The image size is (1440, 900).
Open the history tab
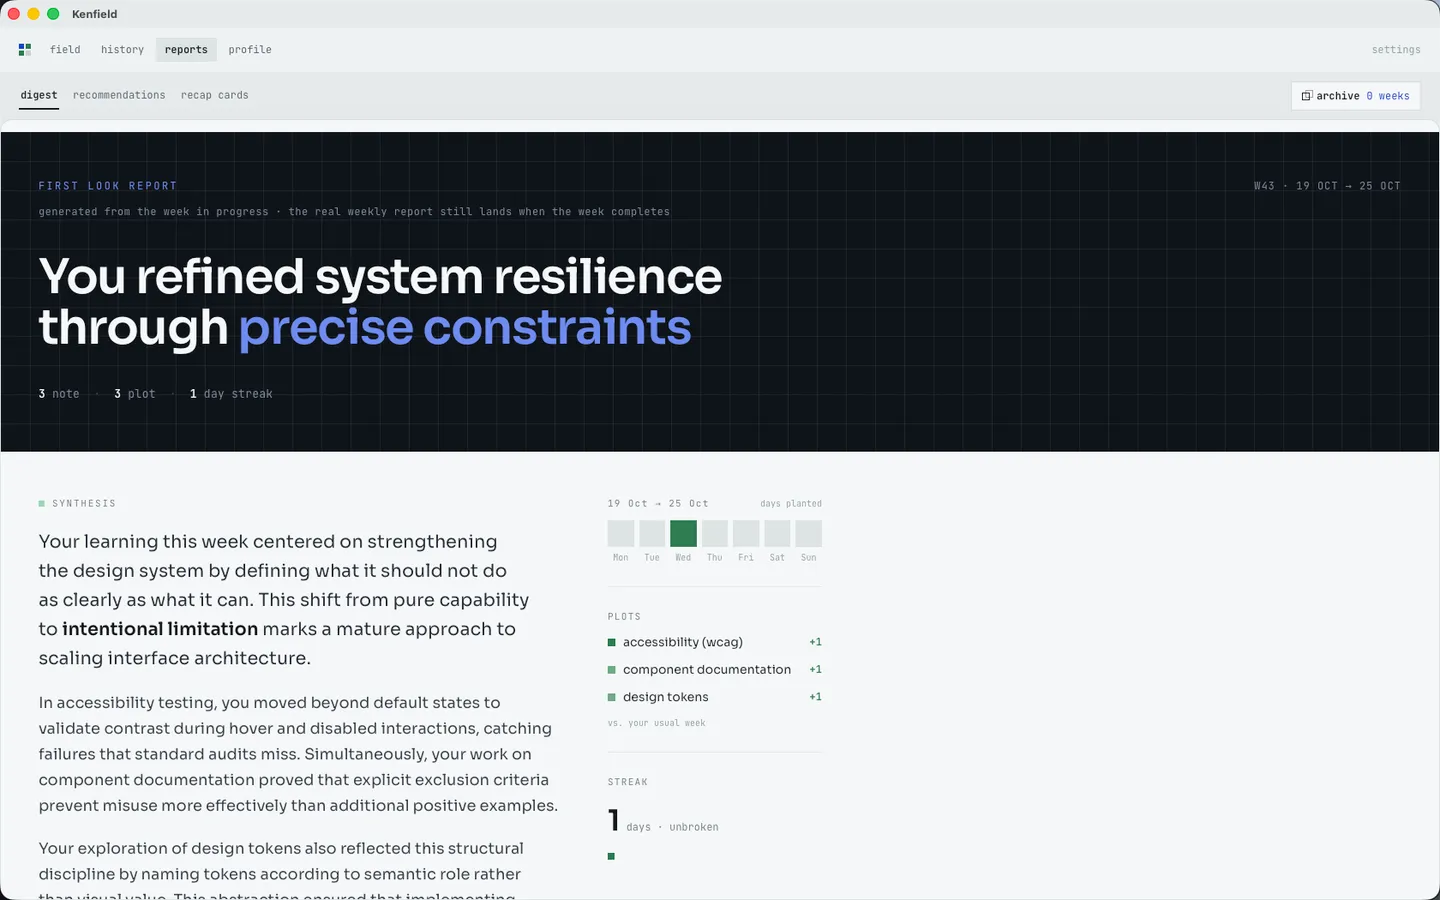click(x=122, y=49)
